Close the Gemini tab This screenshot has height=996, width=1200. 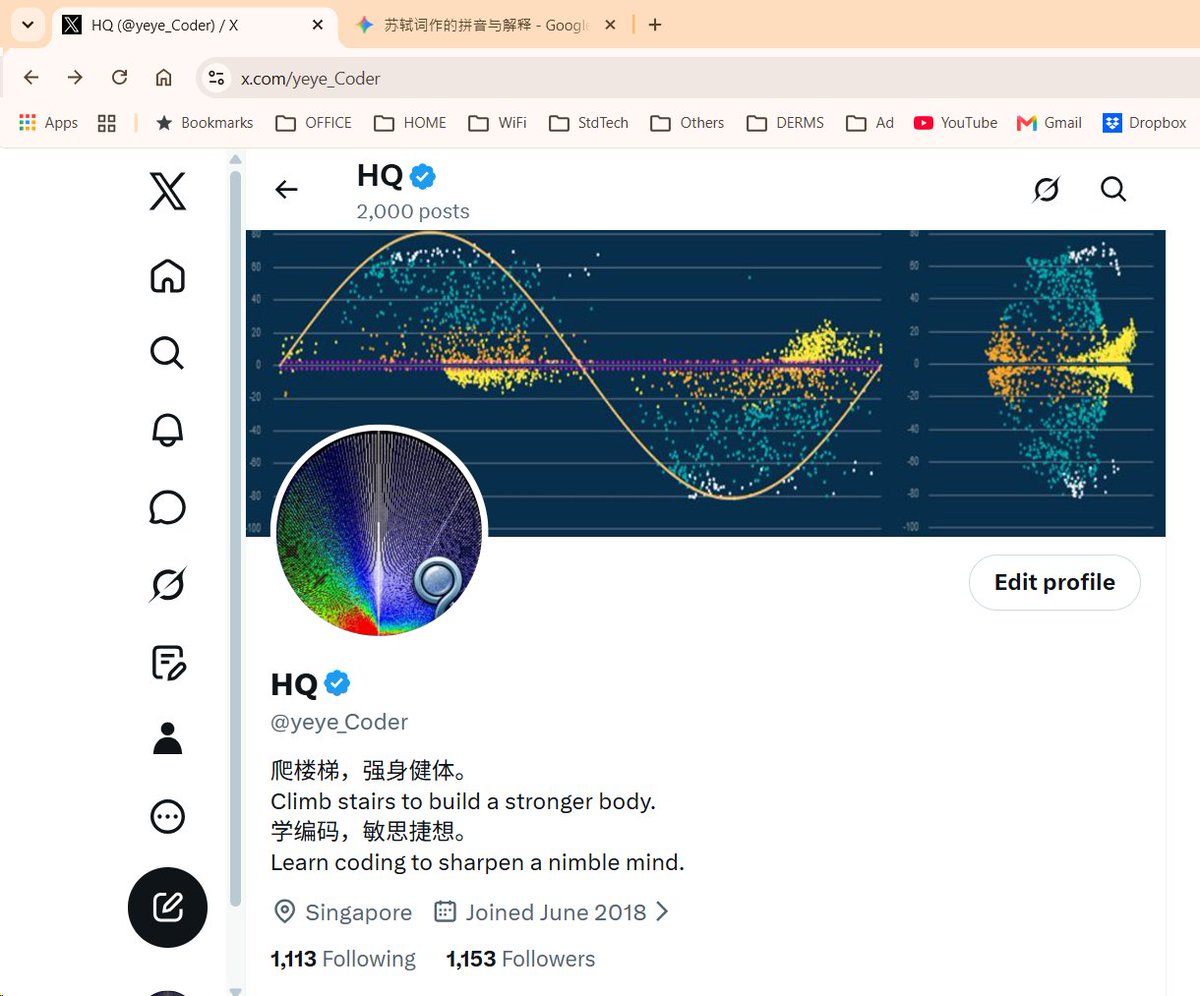(x=610, y=25)
